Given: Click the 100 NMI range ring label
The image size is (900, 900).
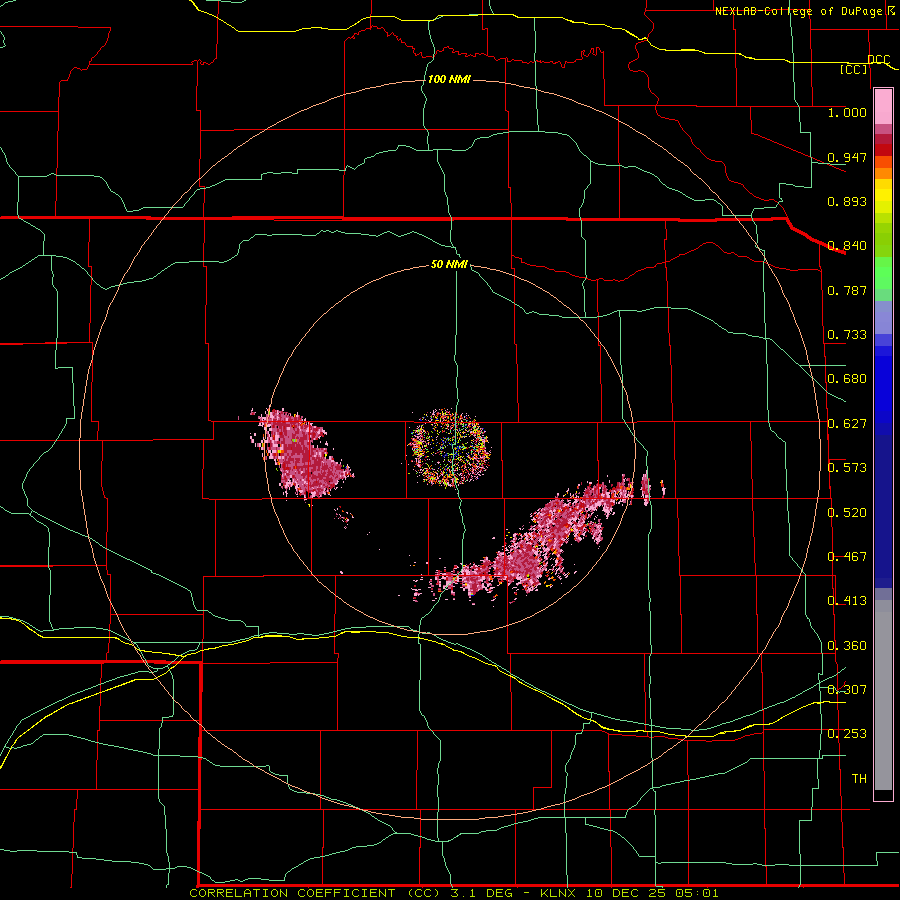Looking at the screenshot, I should (449, 79).
